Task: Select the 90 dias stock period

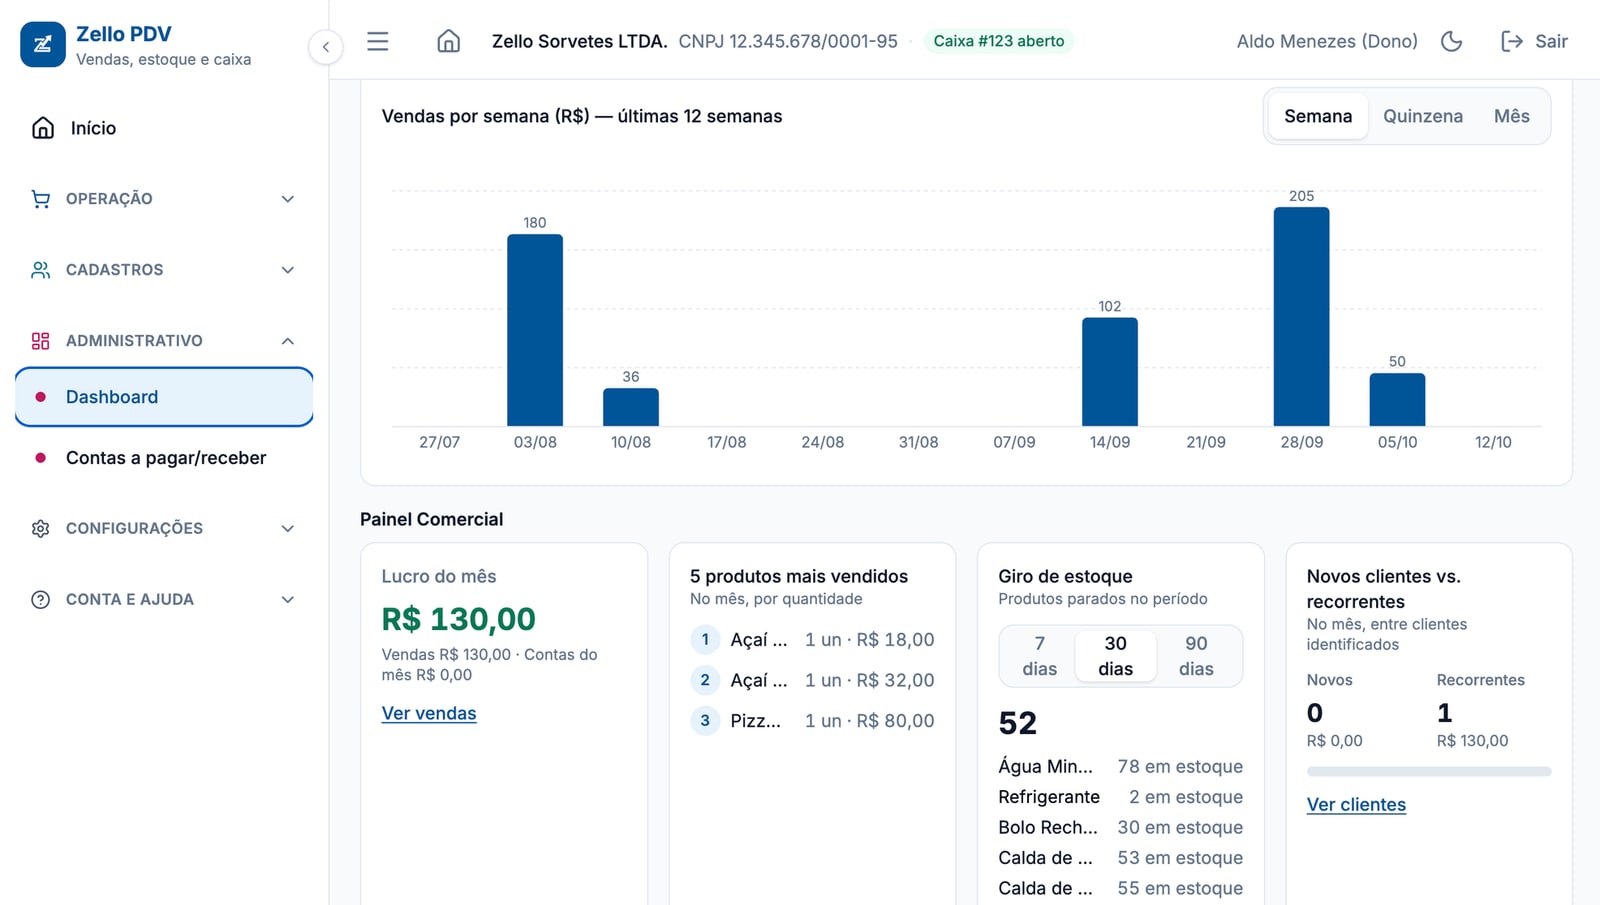Action: click(x=1196, y=656)
